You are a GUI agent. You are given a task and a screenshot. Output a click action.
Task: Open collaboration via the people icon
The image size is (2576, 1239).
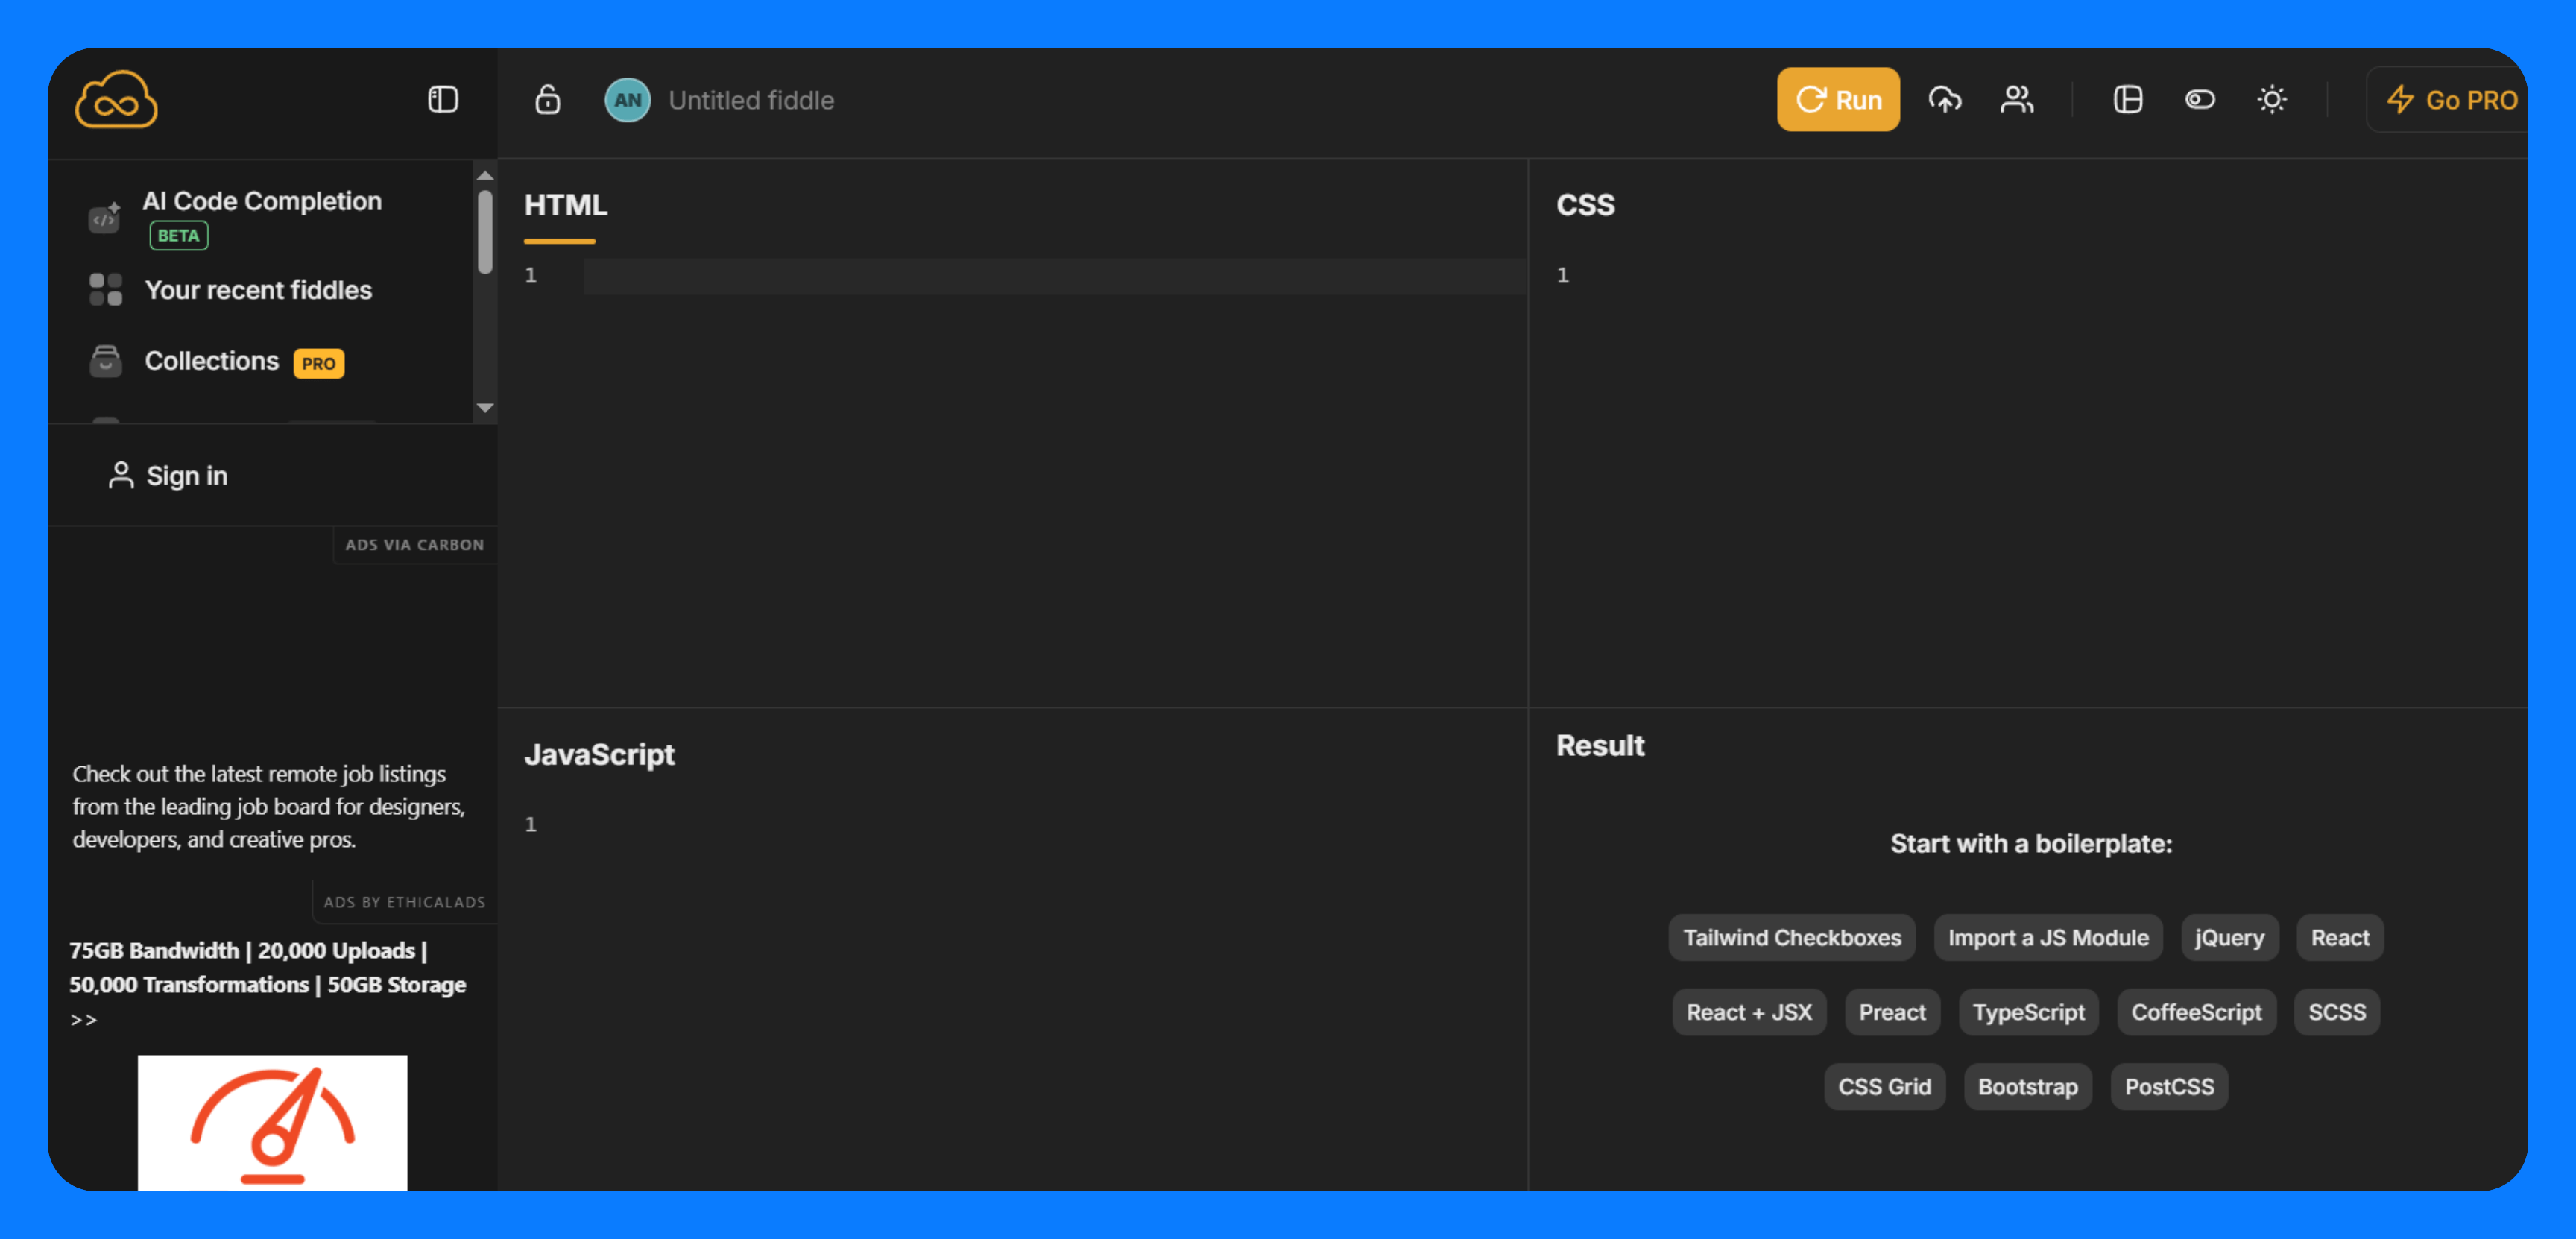tap(2017, 99)
